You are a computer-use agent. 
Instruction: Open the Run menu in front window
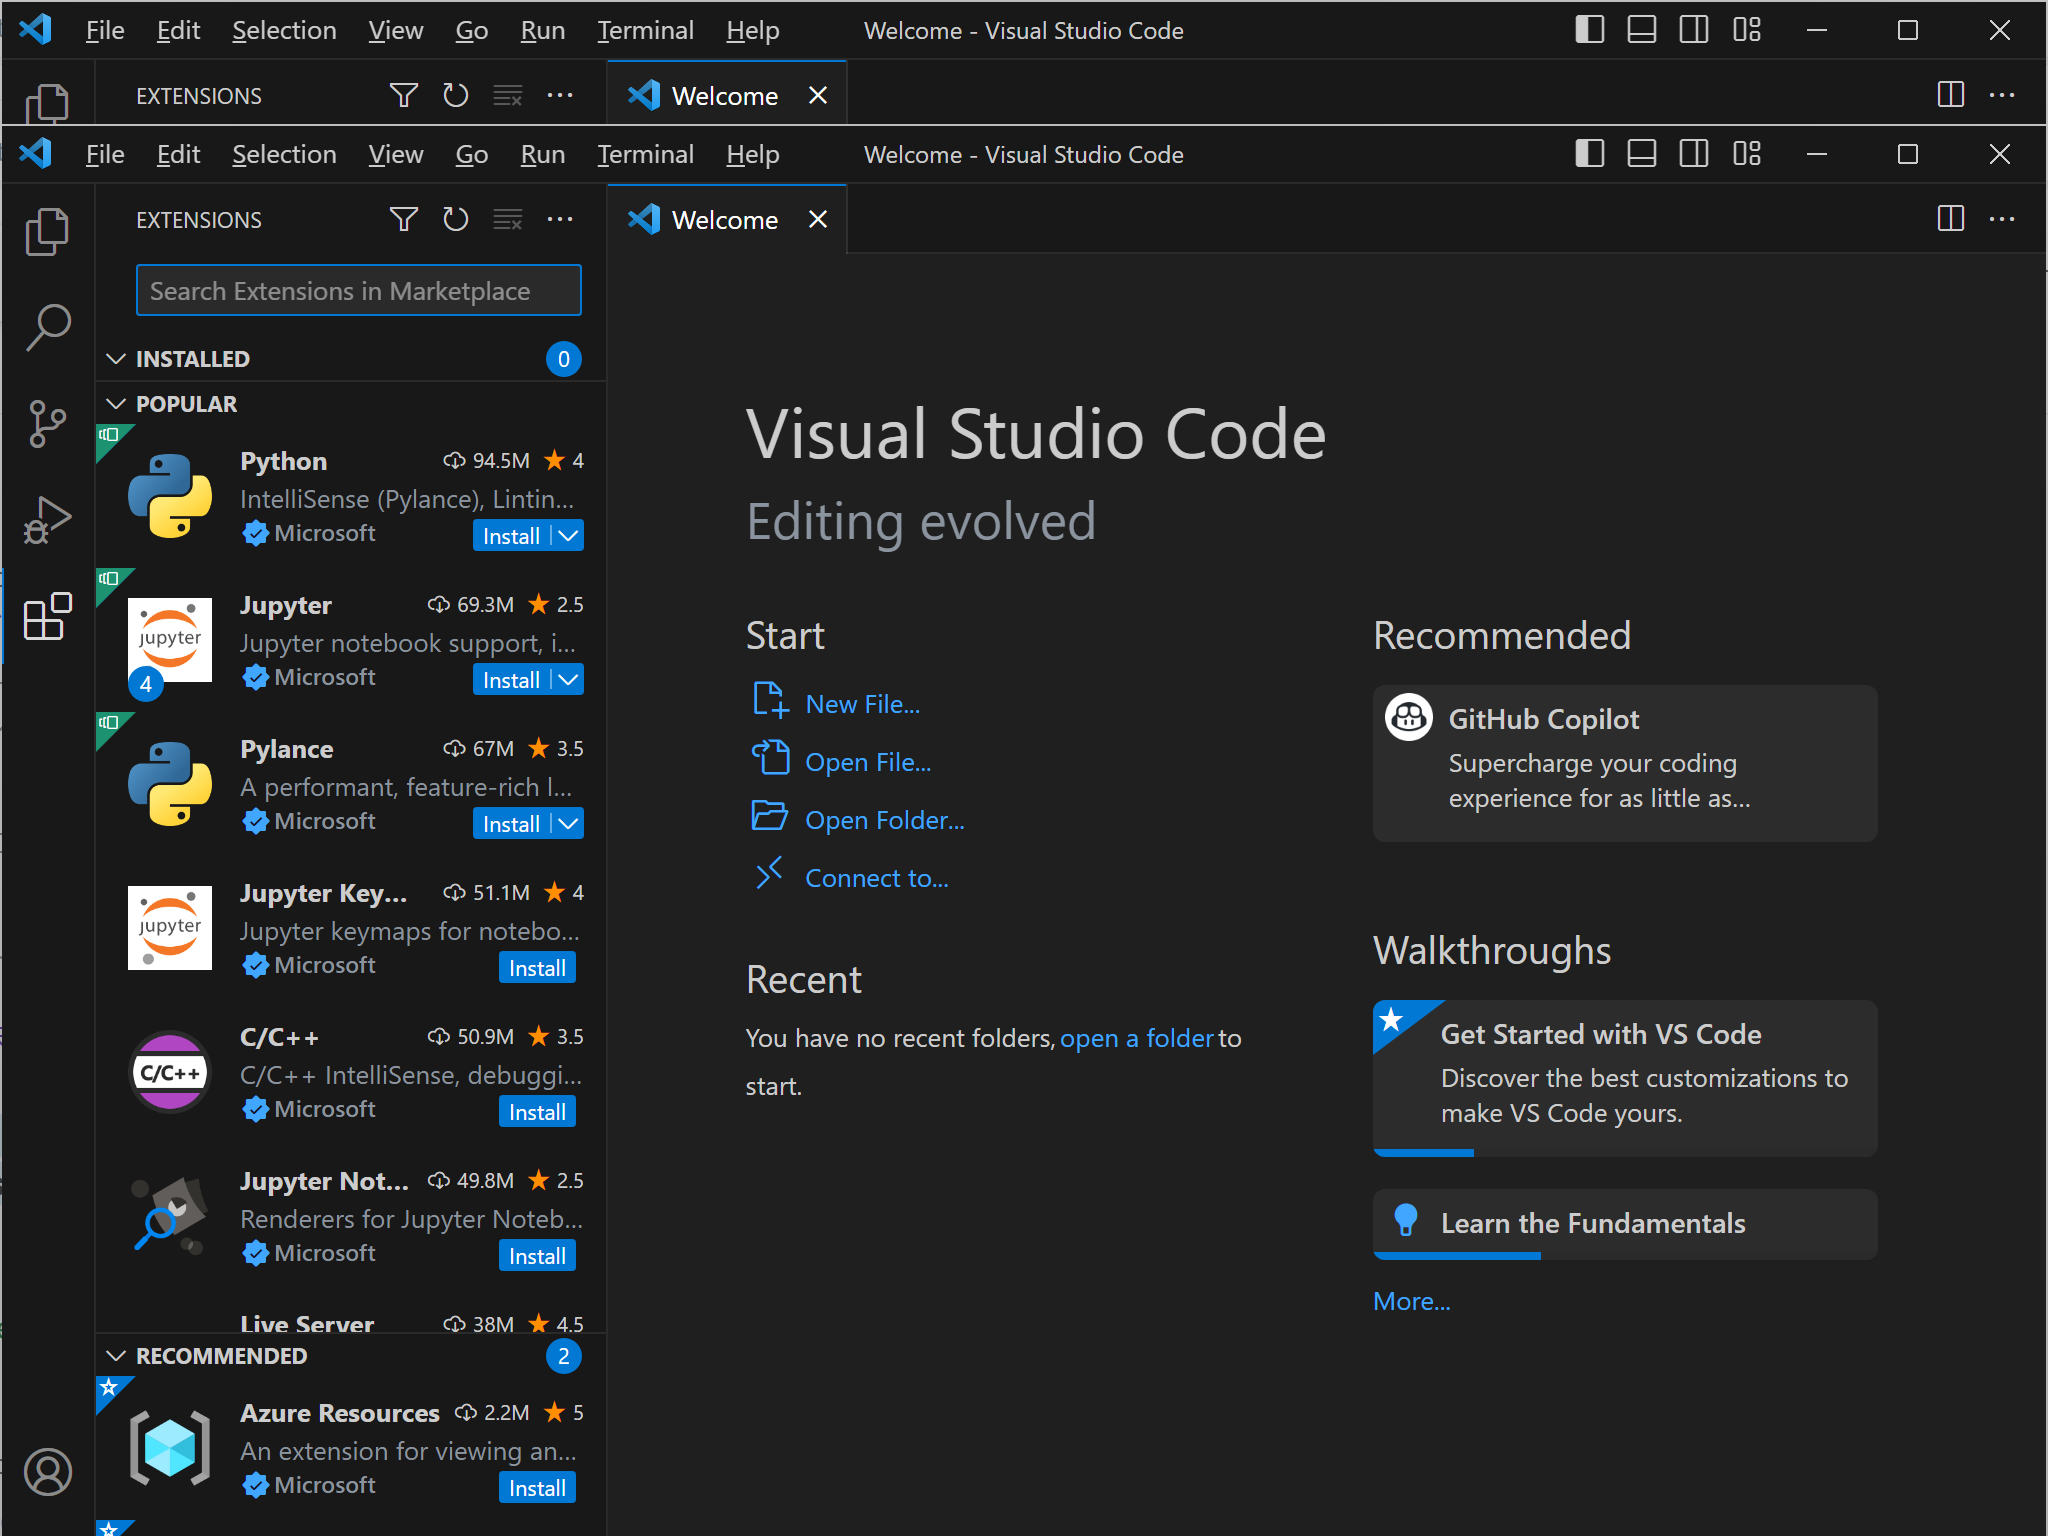(x=542, y=154)
